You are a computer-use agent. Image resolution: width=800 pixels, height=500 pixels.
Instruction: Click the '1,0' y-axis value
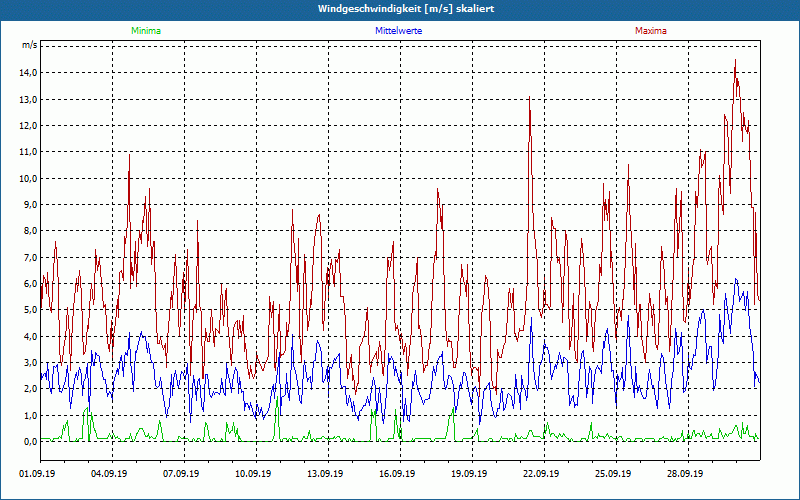31,416
